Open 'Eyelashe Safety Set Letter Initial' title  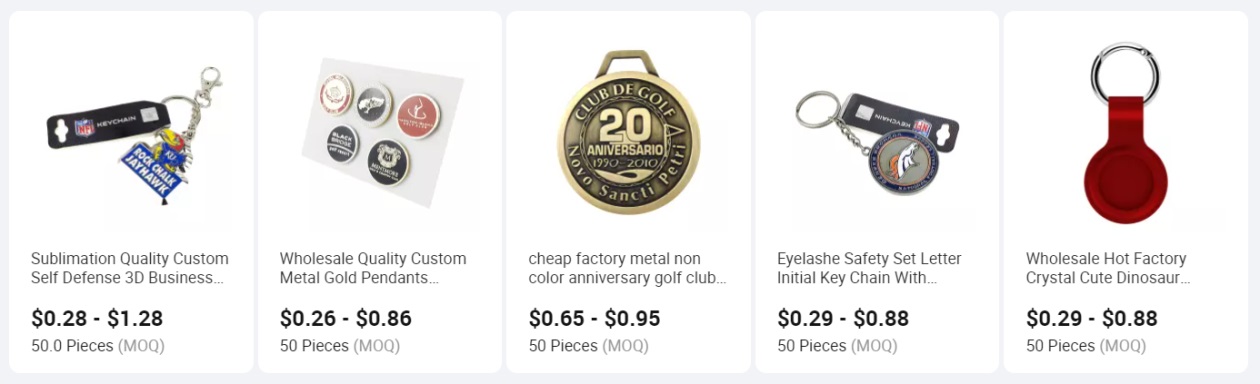pyautogui.click(x=869, y=268)
